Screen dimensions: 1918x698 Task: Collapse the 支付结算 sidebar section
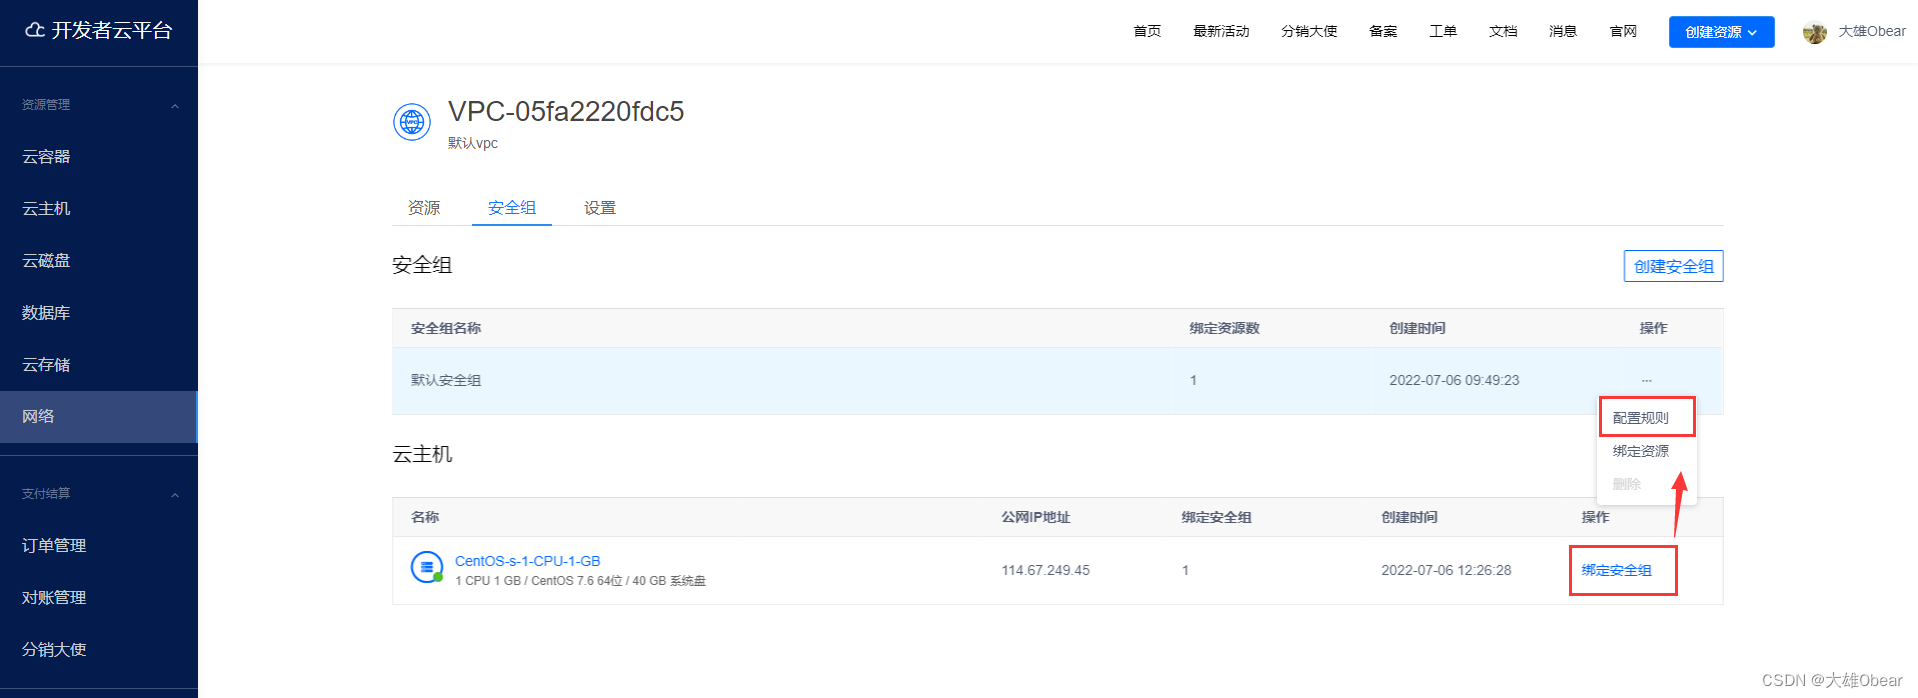coord(175,494)
